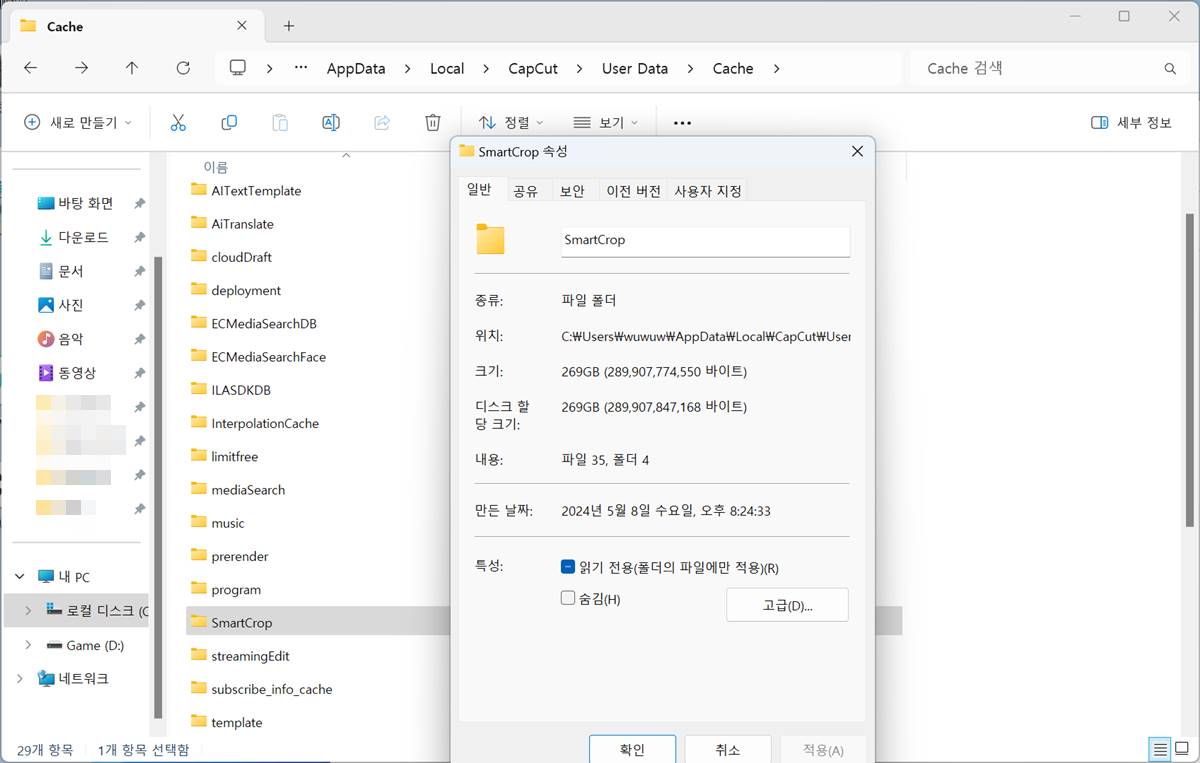Click the Paste clipboard toolbar icon
Screen dimensions: 1200x763
click(x=280, y=122)
